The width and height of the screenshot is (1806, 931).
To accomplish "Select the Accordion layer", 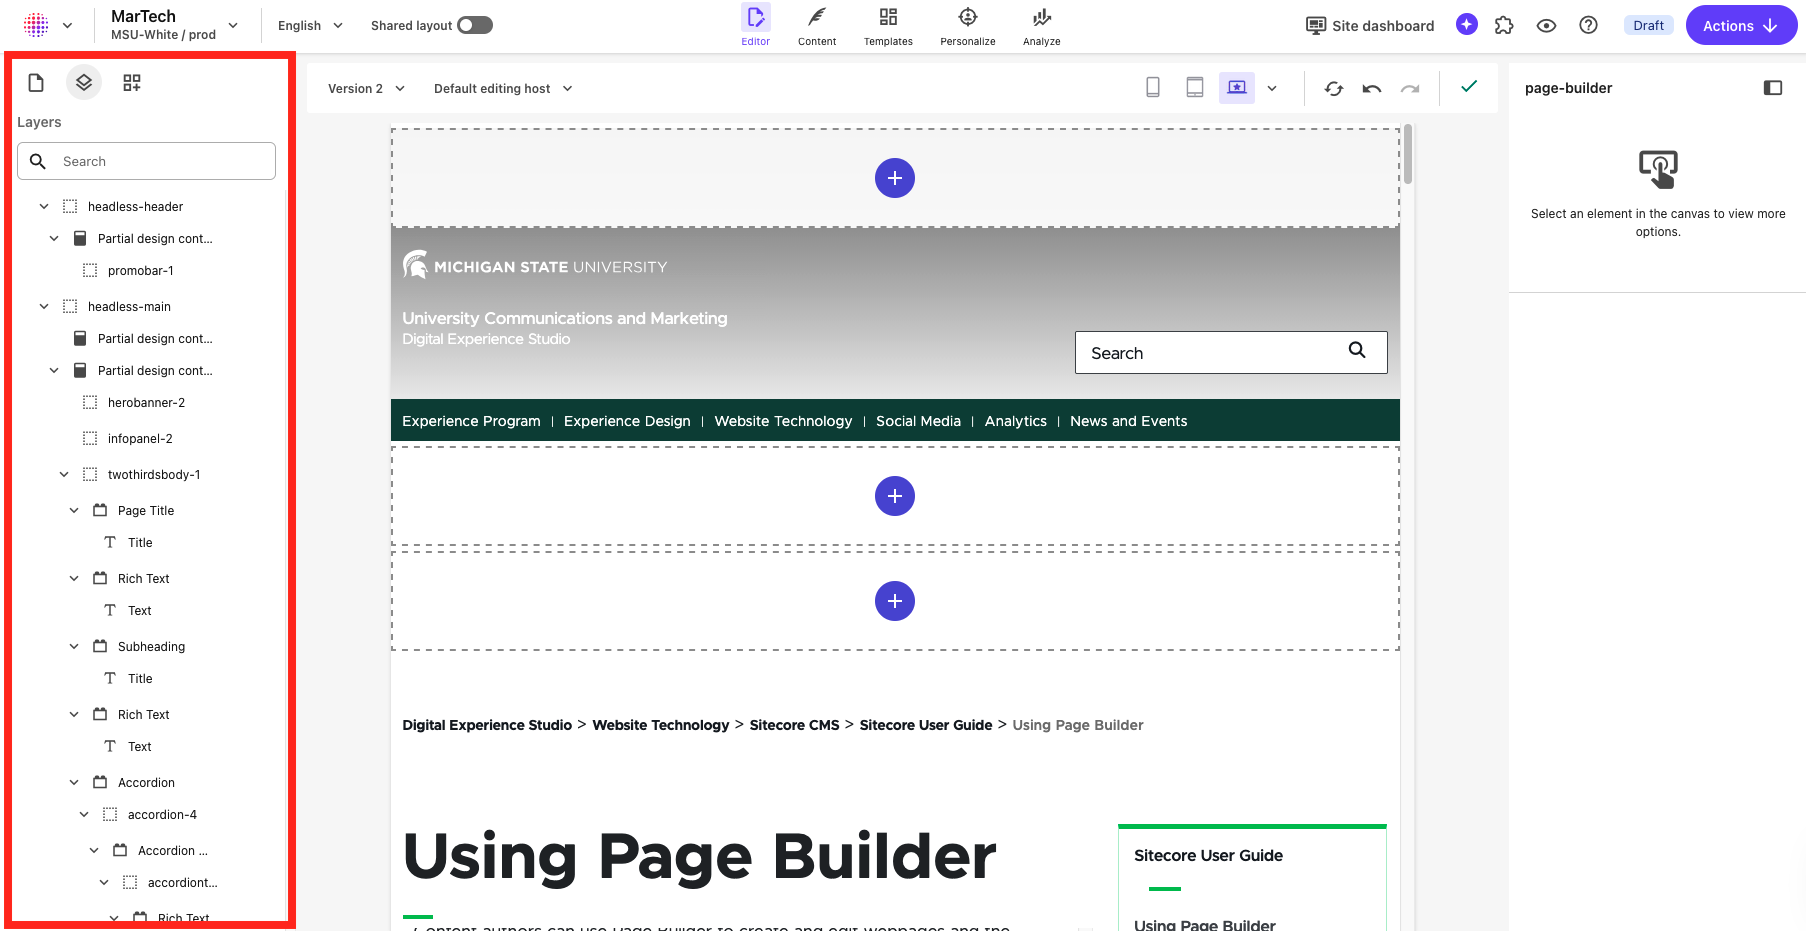I will [x=146, y=782].
